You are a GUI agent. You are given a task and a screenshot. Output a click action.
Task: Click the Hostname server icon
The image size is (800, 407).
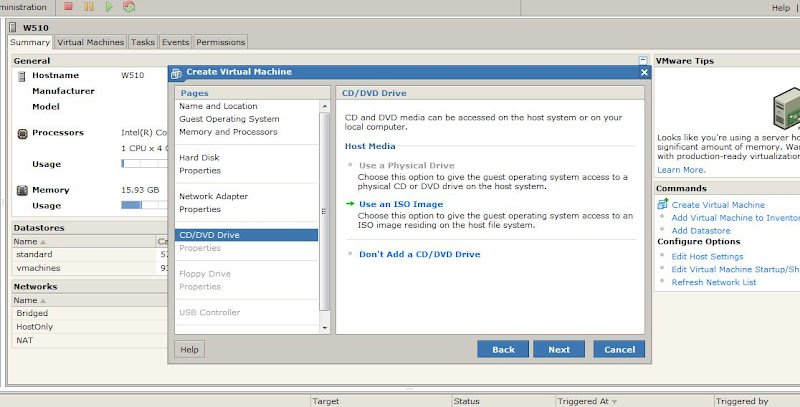[x=22, y=76]
